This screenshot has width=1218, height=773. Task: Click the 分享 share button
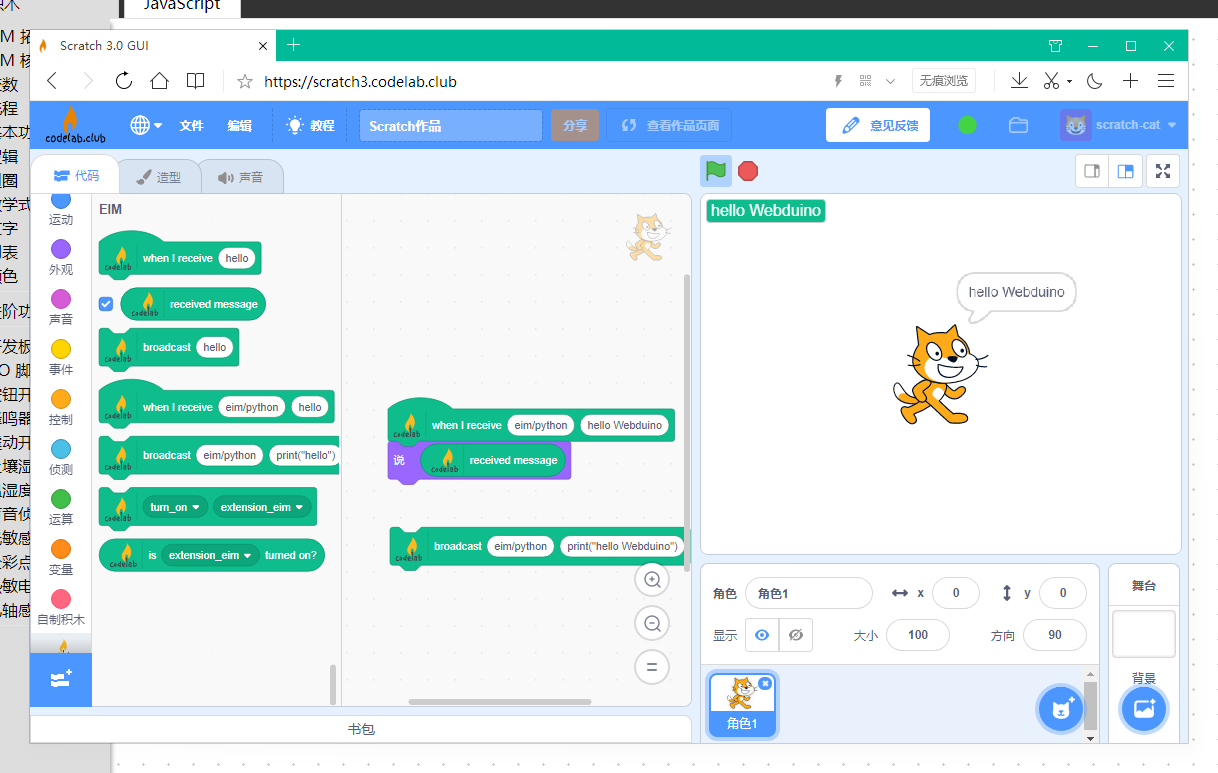575,126
